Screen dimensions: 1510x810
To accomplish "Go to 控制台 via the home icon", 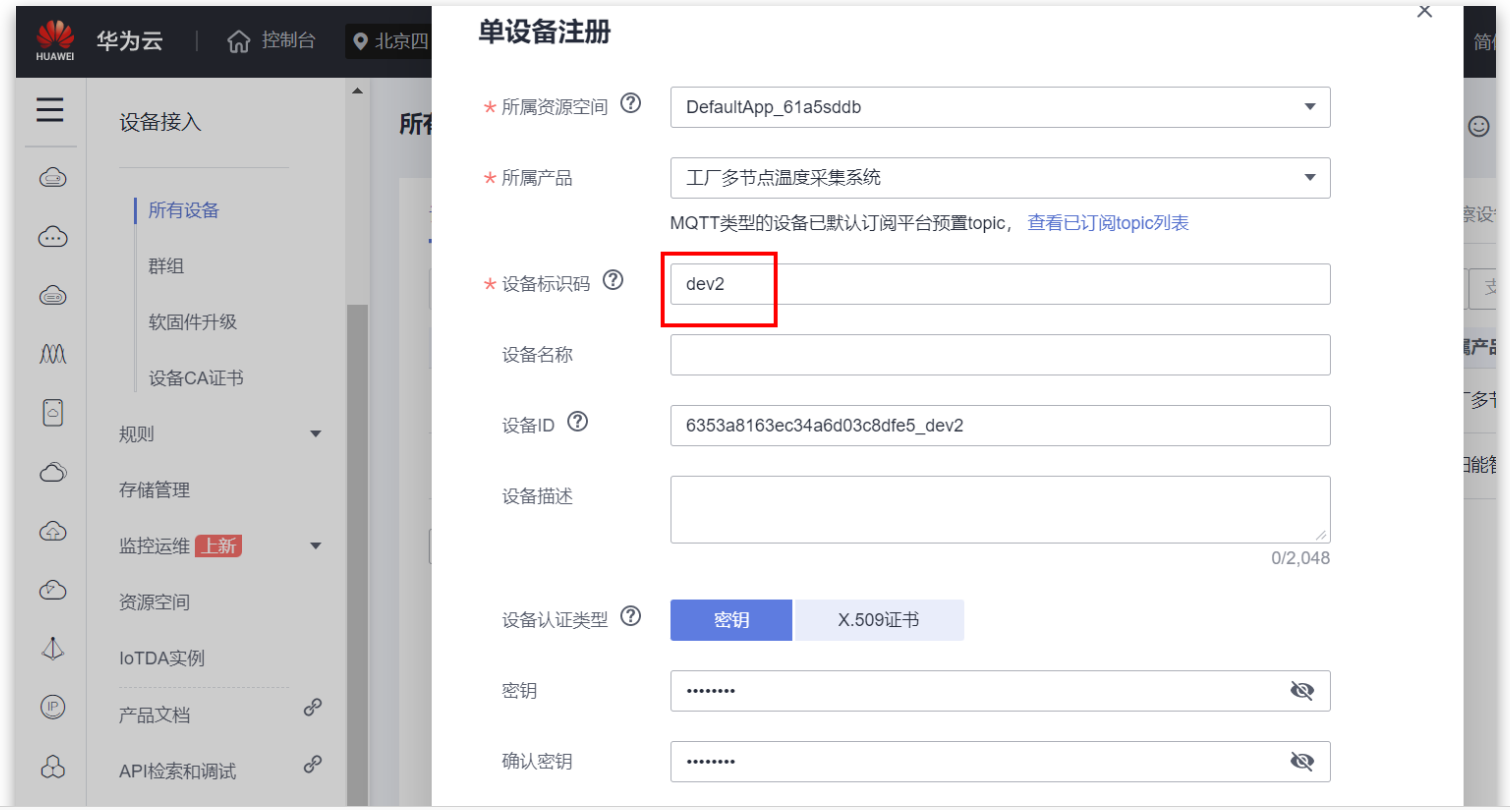I will 239,41.
